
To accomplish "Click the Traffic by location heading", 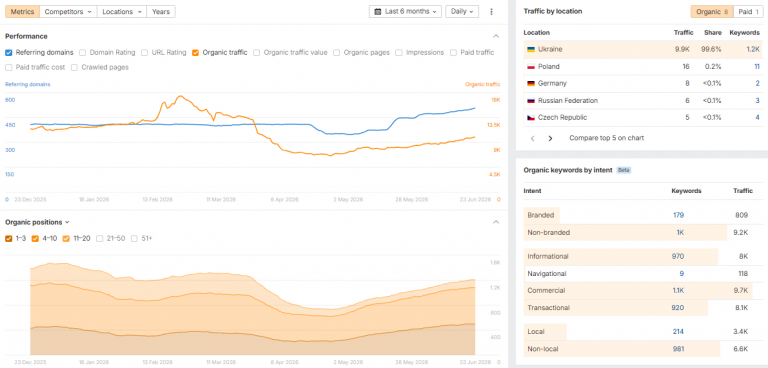I will [x=553, y=11].
